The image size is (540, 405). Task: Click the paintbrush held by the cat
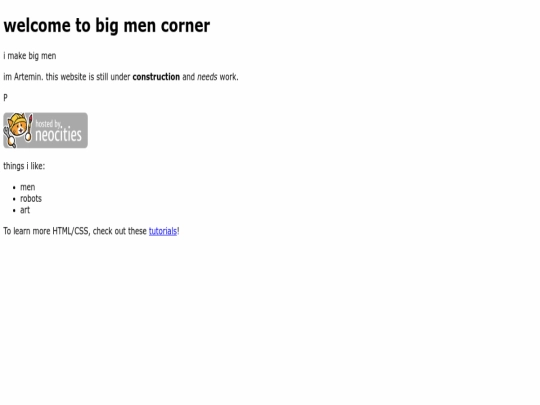[29, 127]
